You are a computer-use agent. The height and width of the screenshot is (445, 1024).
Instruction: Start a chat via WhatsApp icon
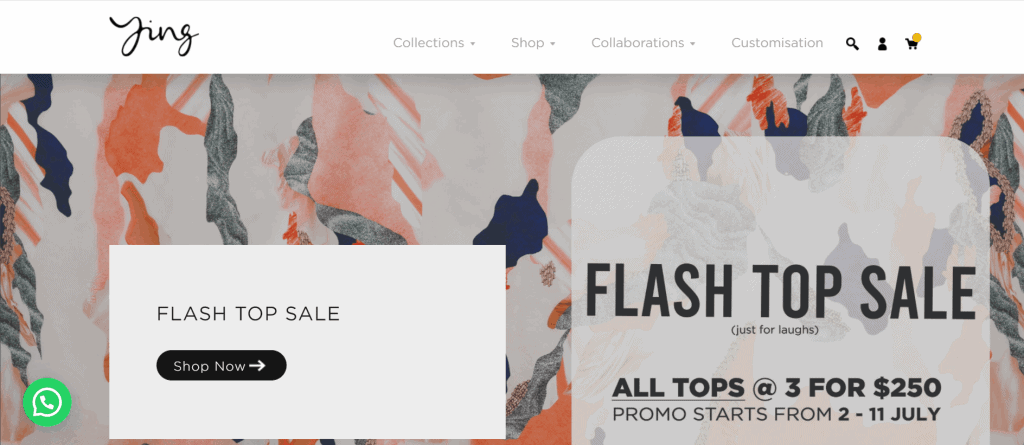[47, 403]
